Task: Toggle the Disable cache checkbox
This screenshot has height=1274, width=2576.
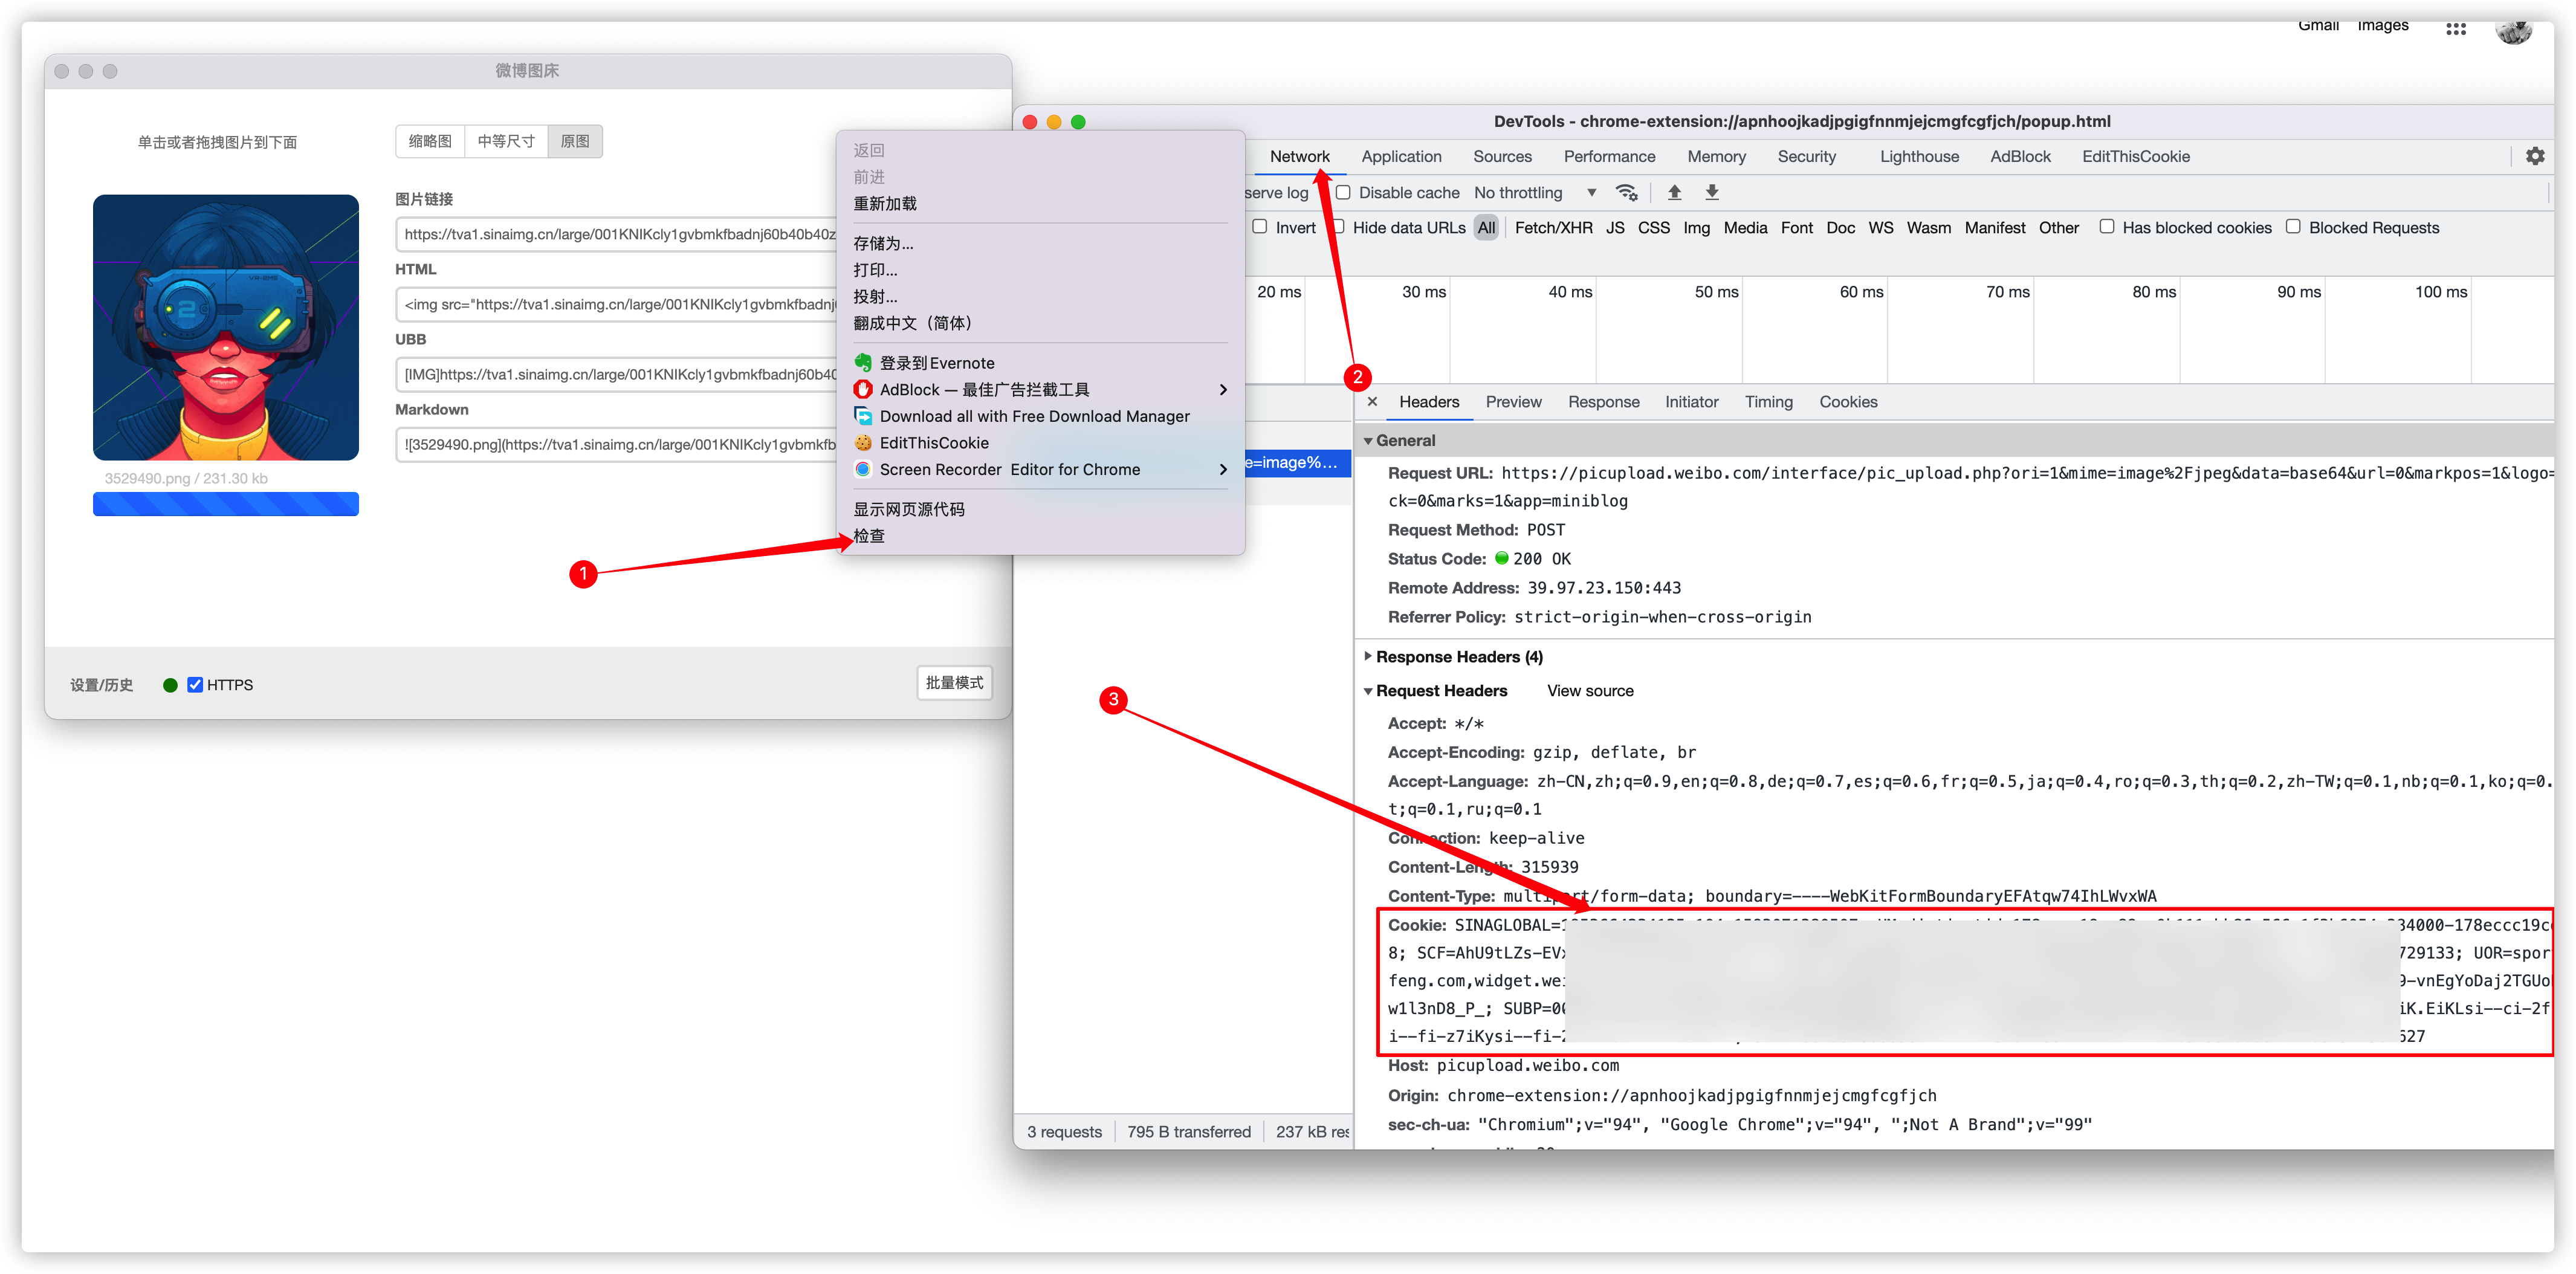Action: click(1343, 193)
